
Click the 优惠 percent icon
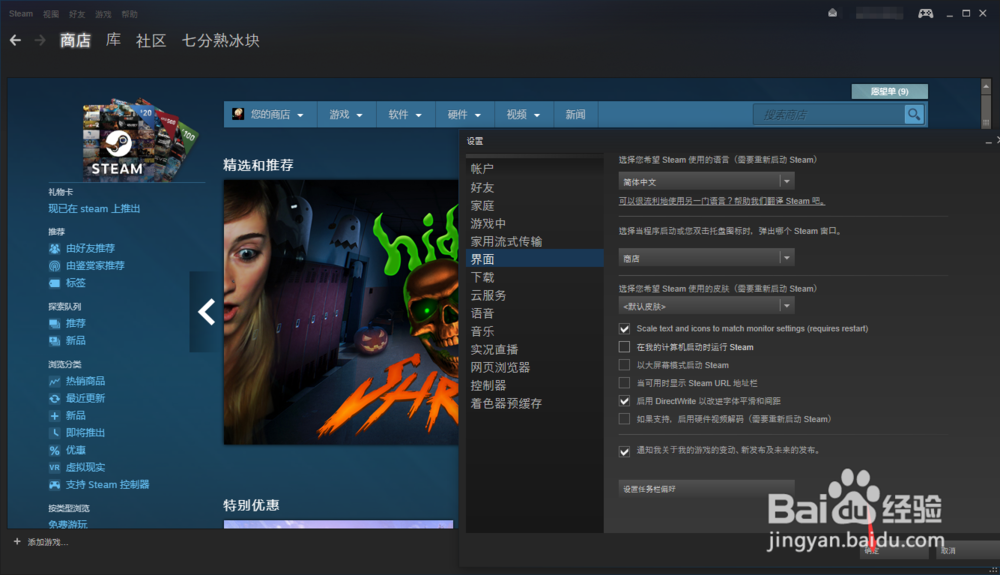(x=55, y=450)
